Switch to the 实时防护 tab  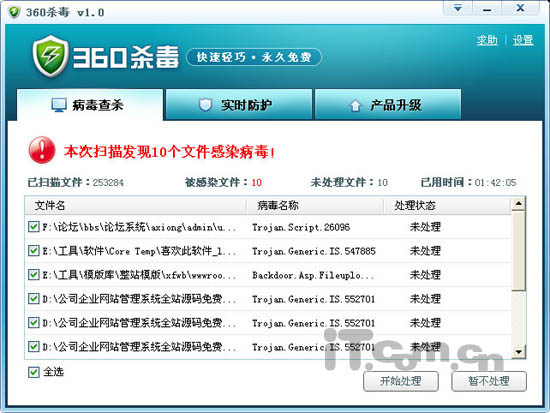(x=239, y=105)
